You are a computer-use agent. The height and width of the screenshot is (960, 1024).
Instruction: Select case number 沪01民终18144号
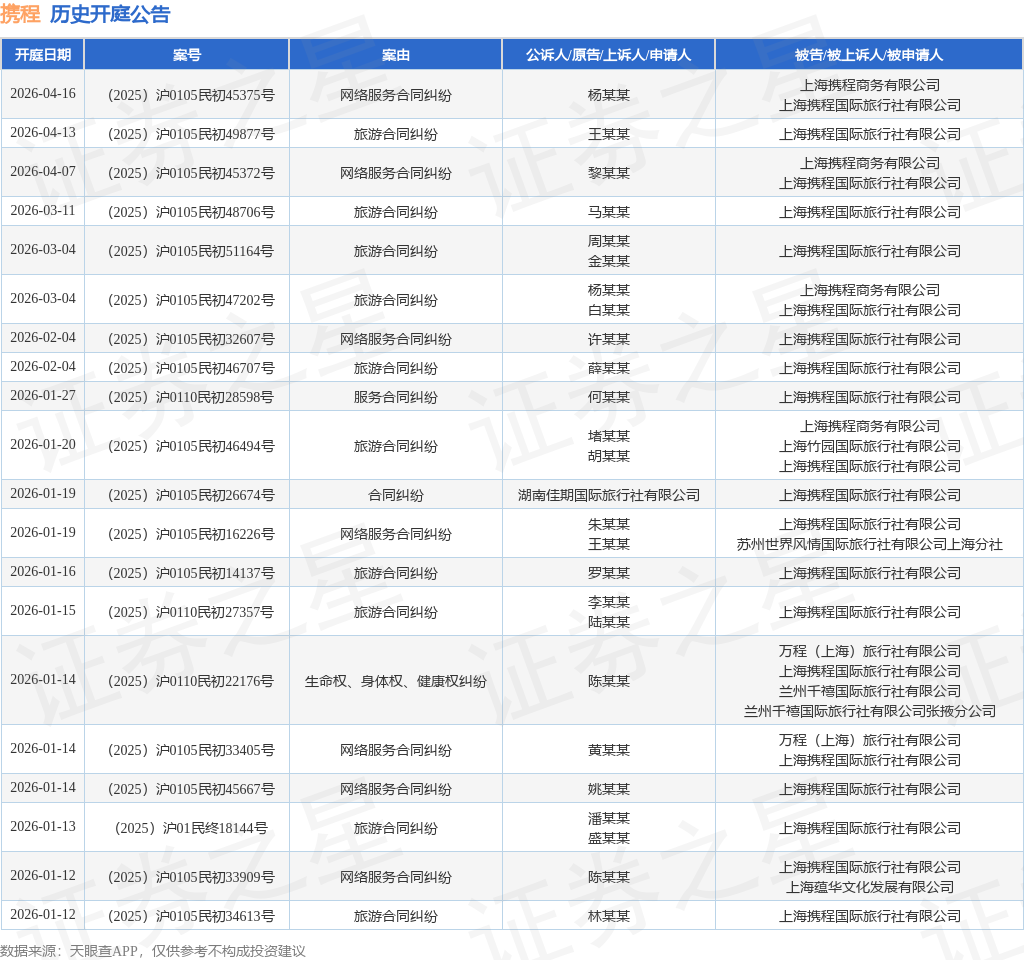click(191, 828)
